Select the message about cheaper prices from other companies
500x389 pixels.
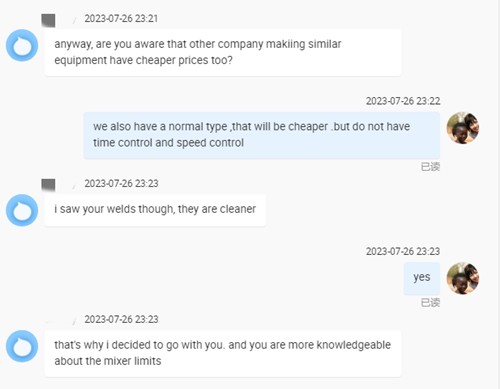coord(223,52)
